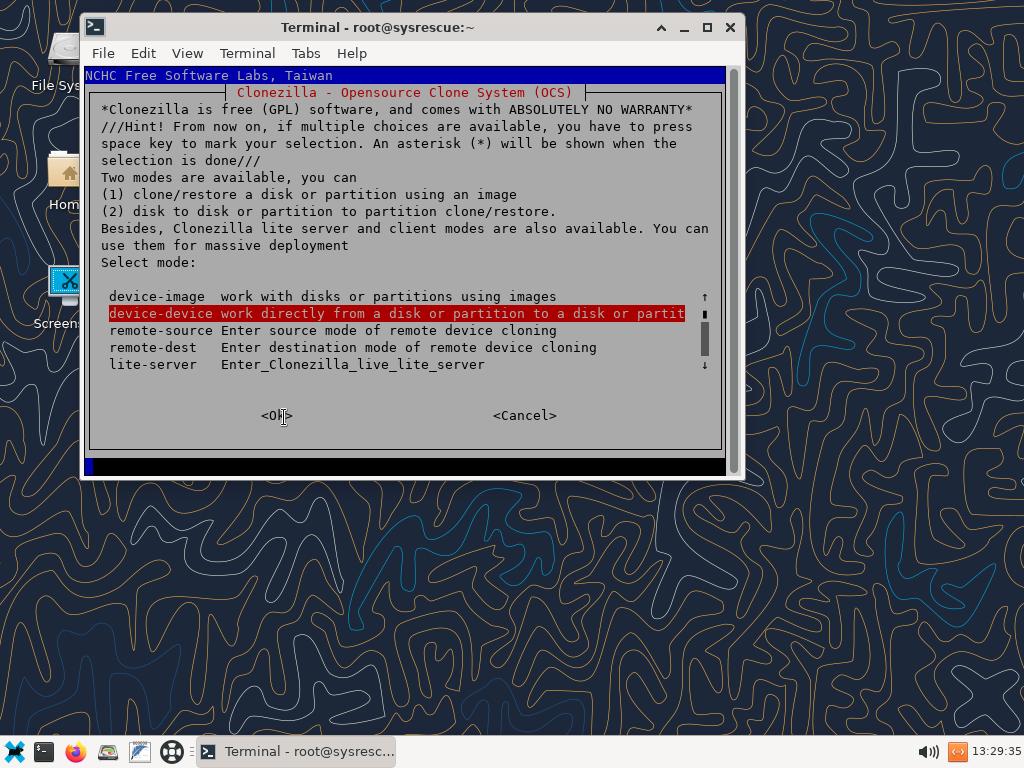Launch Firefox from the taskbar
Screen dimensions: 1024x768
[76, 752]
